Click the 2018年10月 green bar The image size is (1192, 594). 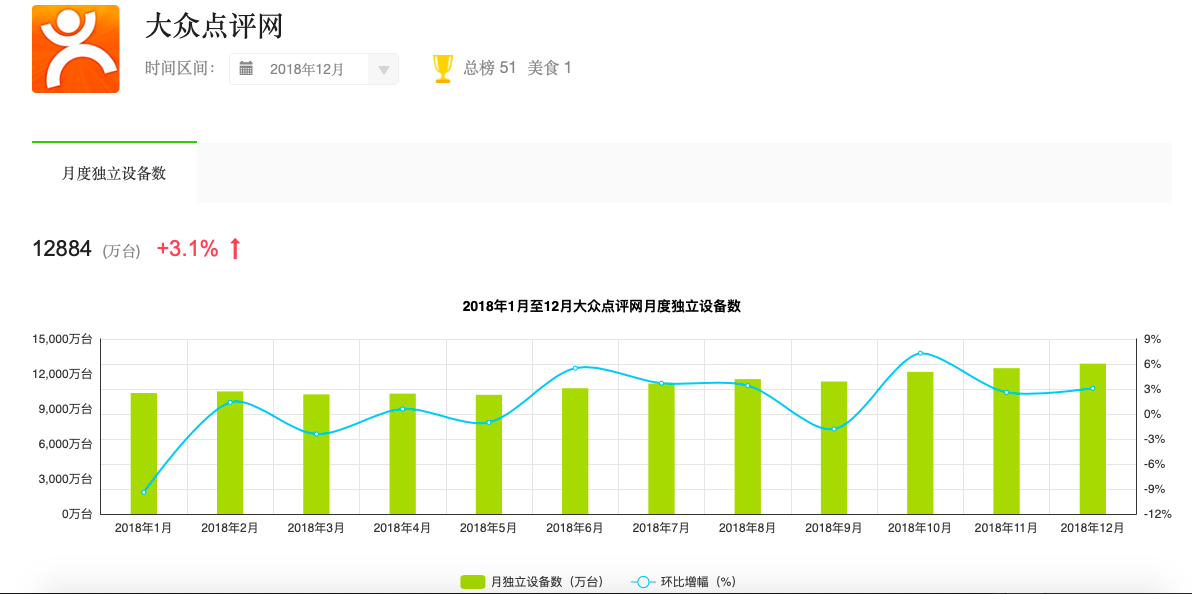pyautogui.click(x=920, y=443)
